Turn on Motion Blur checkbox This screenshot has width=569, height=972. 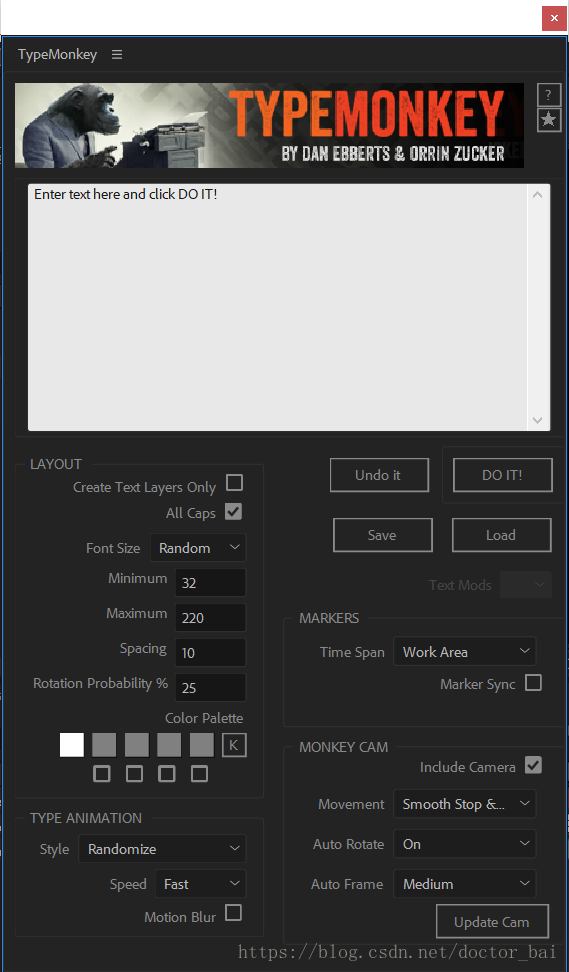(234, 913)
